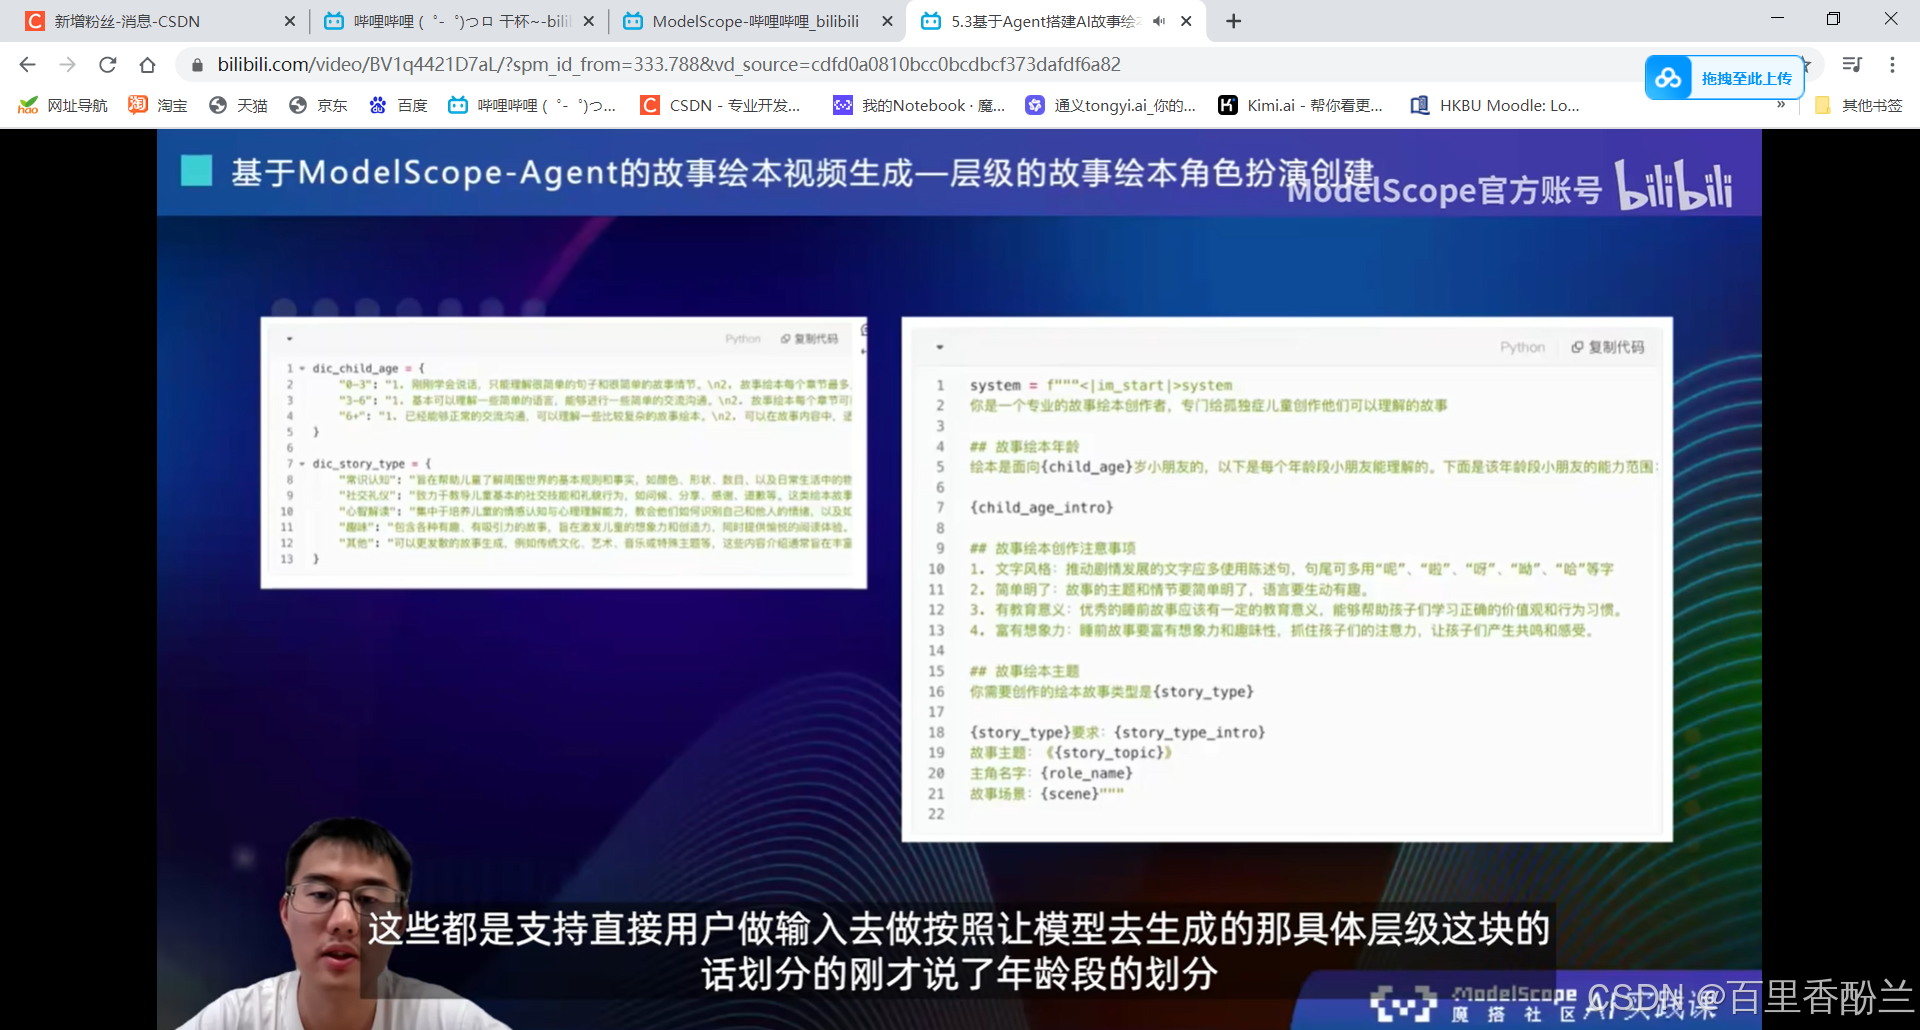This screenshot has width=1920, height=1030.
Task: Click the video frame to pause playback
Action: point(959,579)
